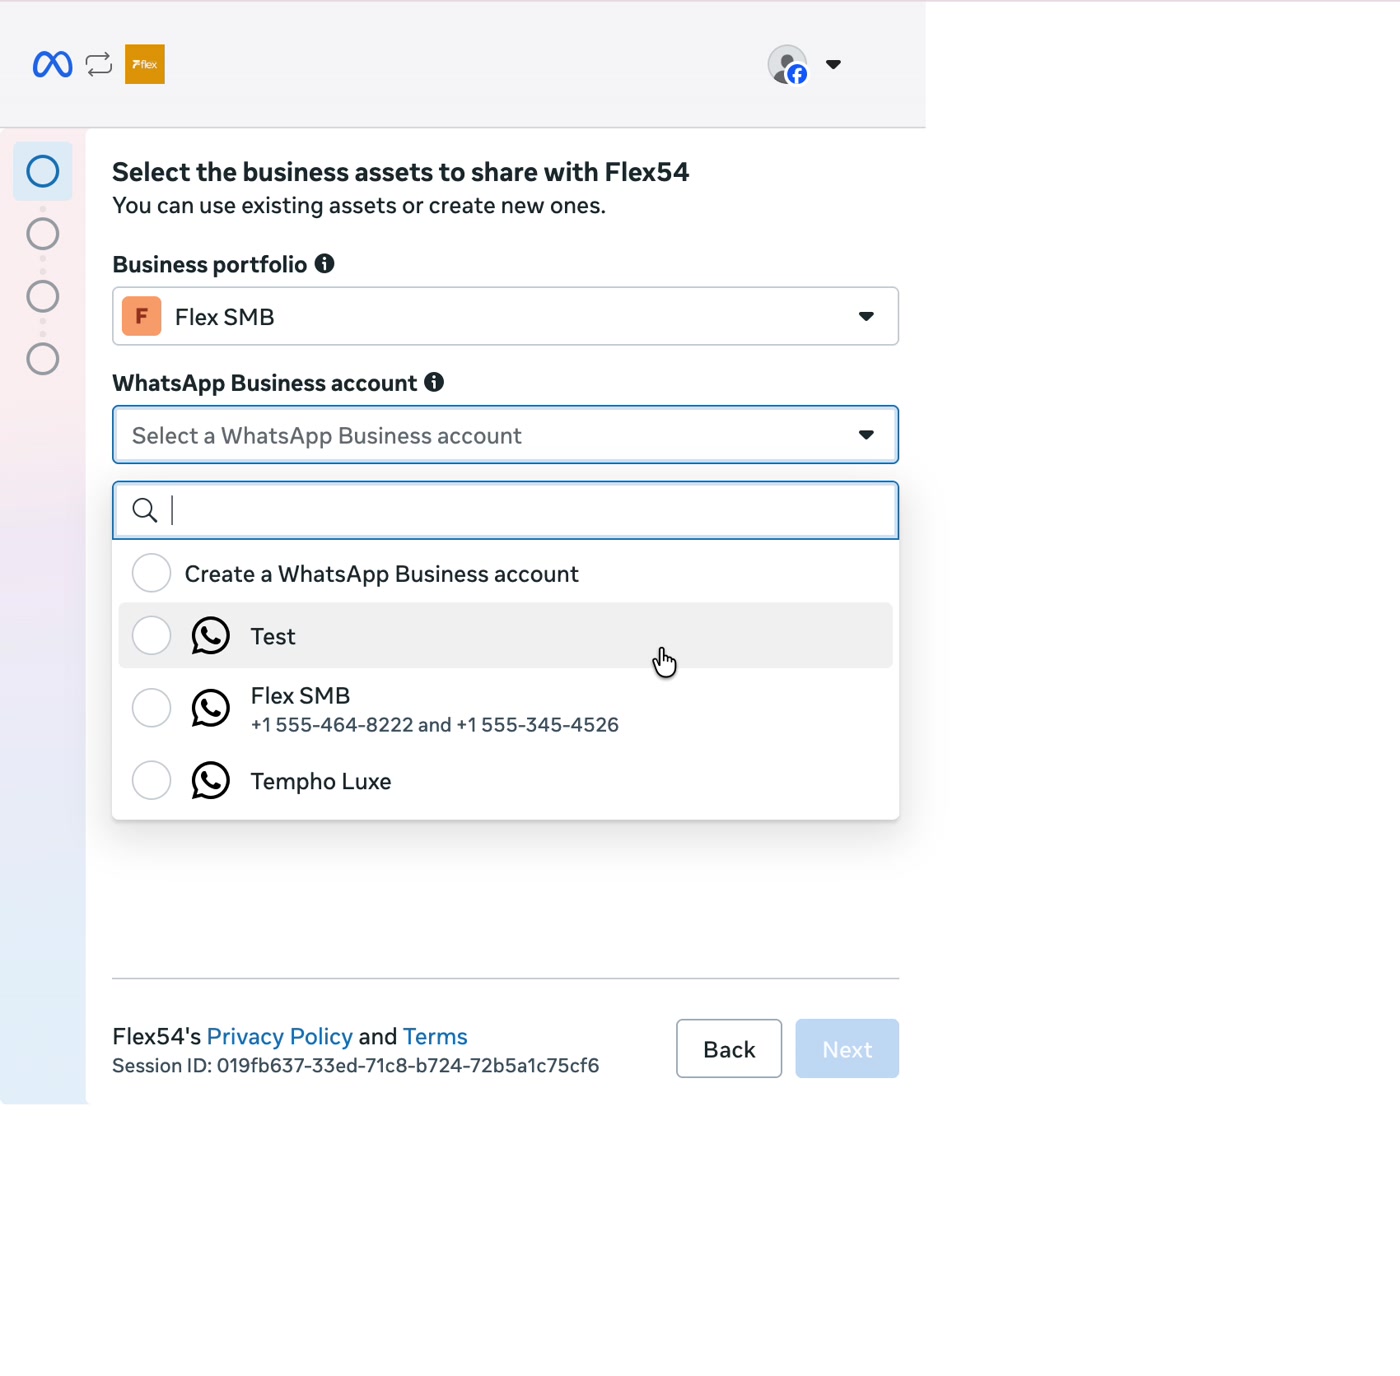
Task: Click the orange Flex app logo
Action: point(145,65)
